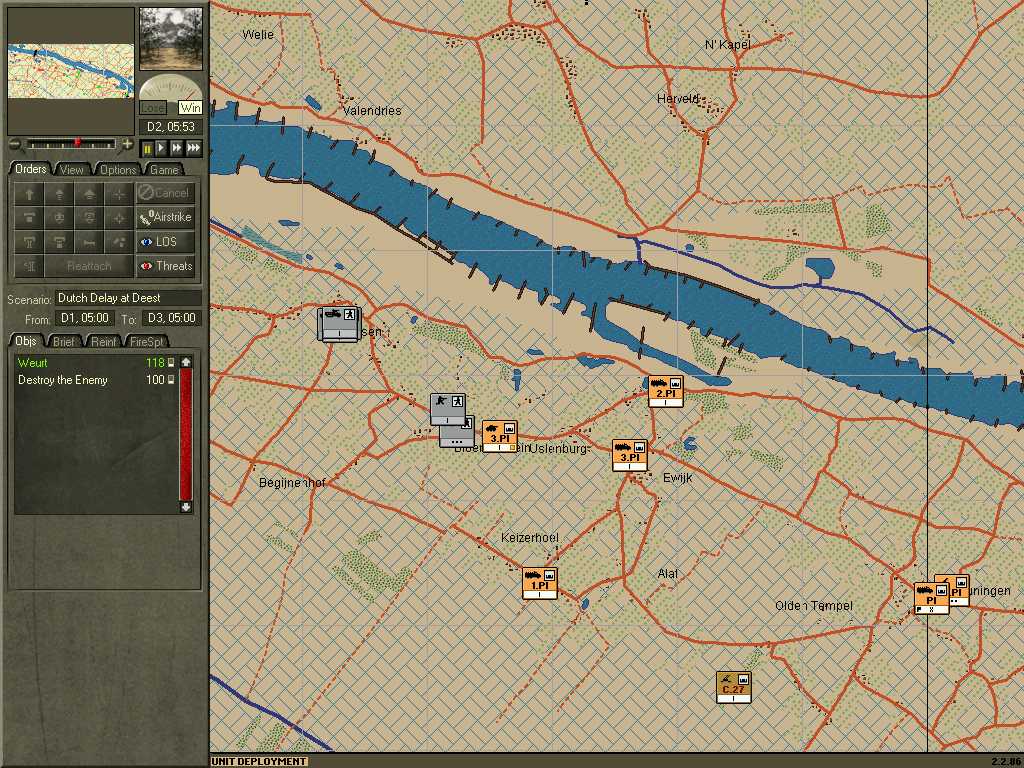Adjust the map zoom slider red marker

pyautogui.click(x=77, y=142)
